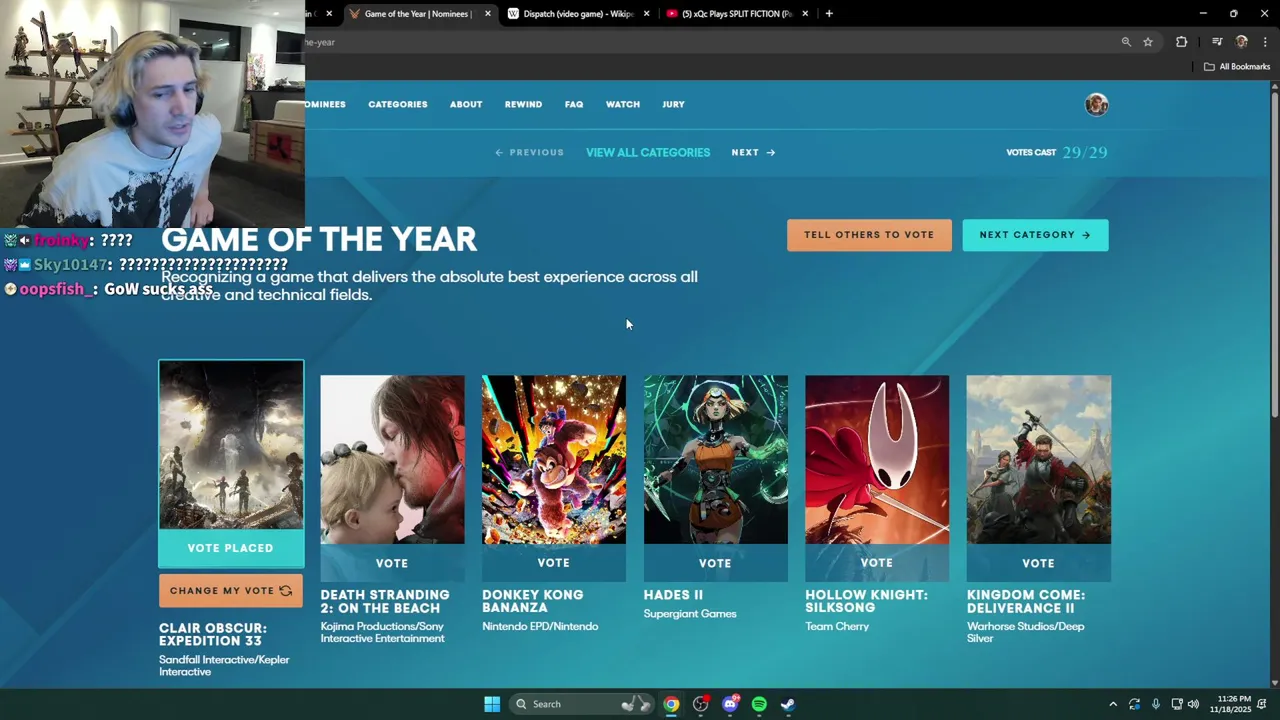Click VIEW ALL CATEGORIES link
The image size is (1280, 720).
click(x=648, y=152)
